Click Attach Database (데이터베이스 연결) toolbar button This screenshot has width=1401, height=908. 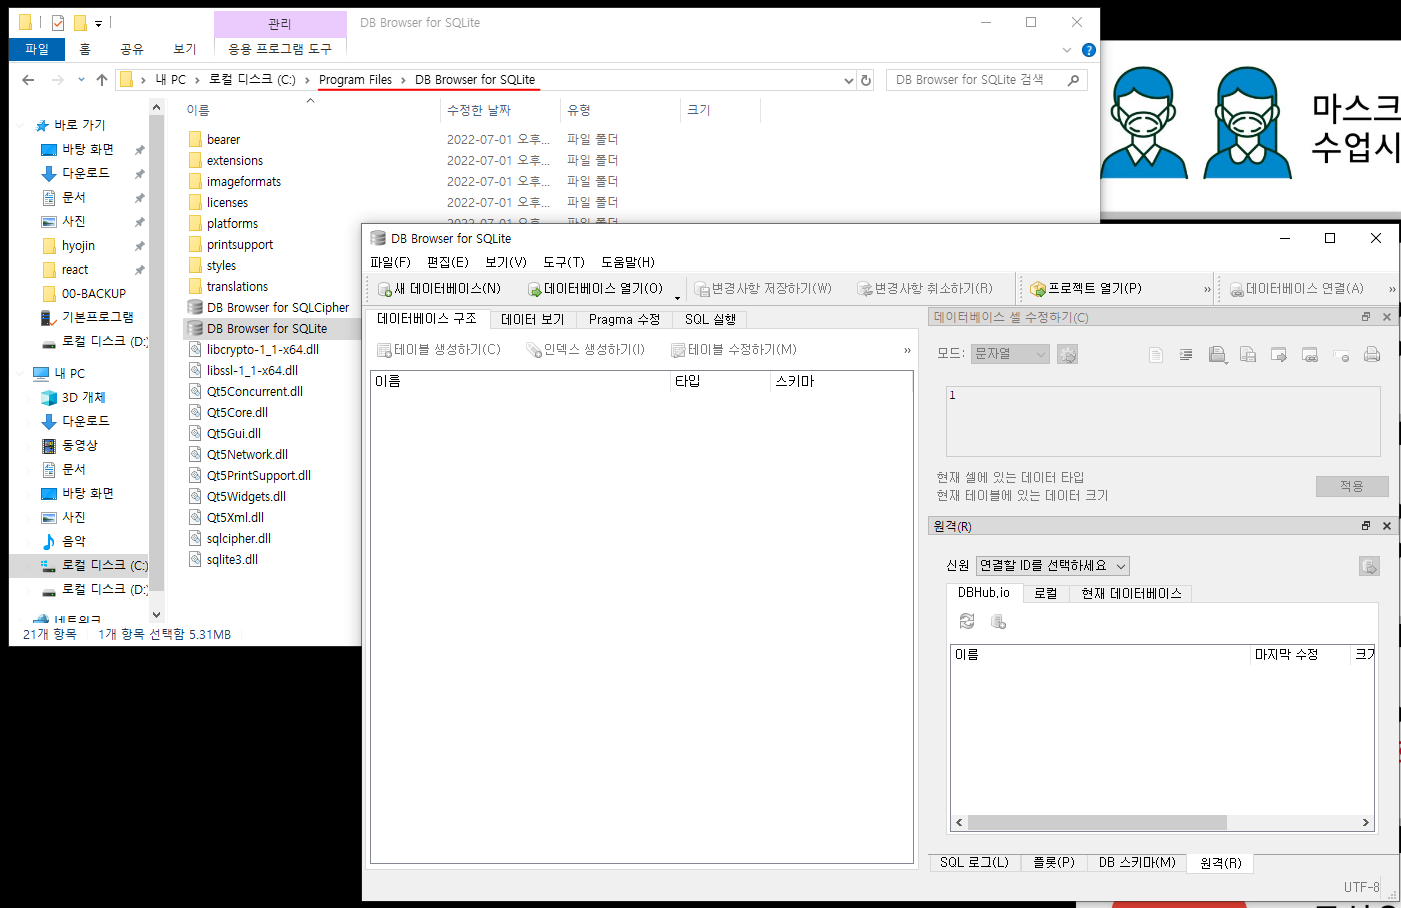(1296, 289)
